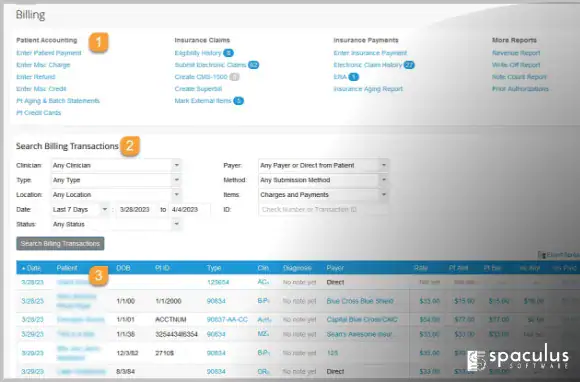Click Pt ID cell 325443486354
This screenshot has height=382, width=580.
coord(176,334)
